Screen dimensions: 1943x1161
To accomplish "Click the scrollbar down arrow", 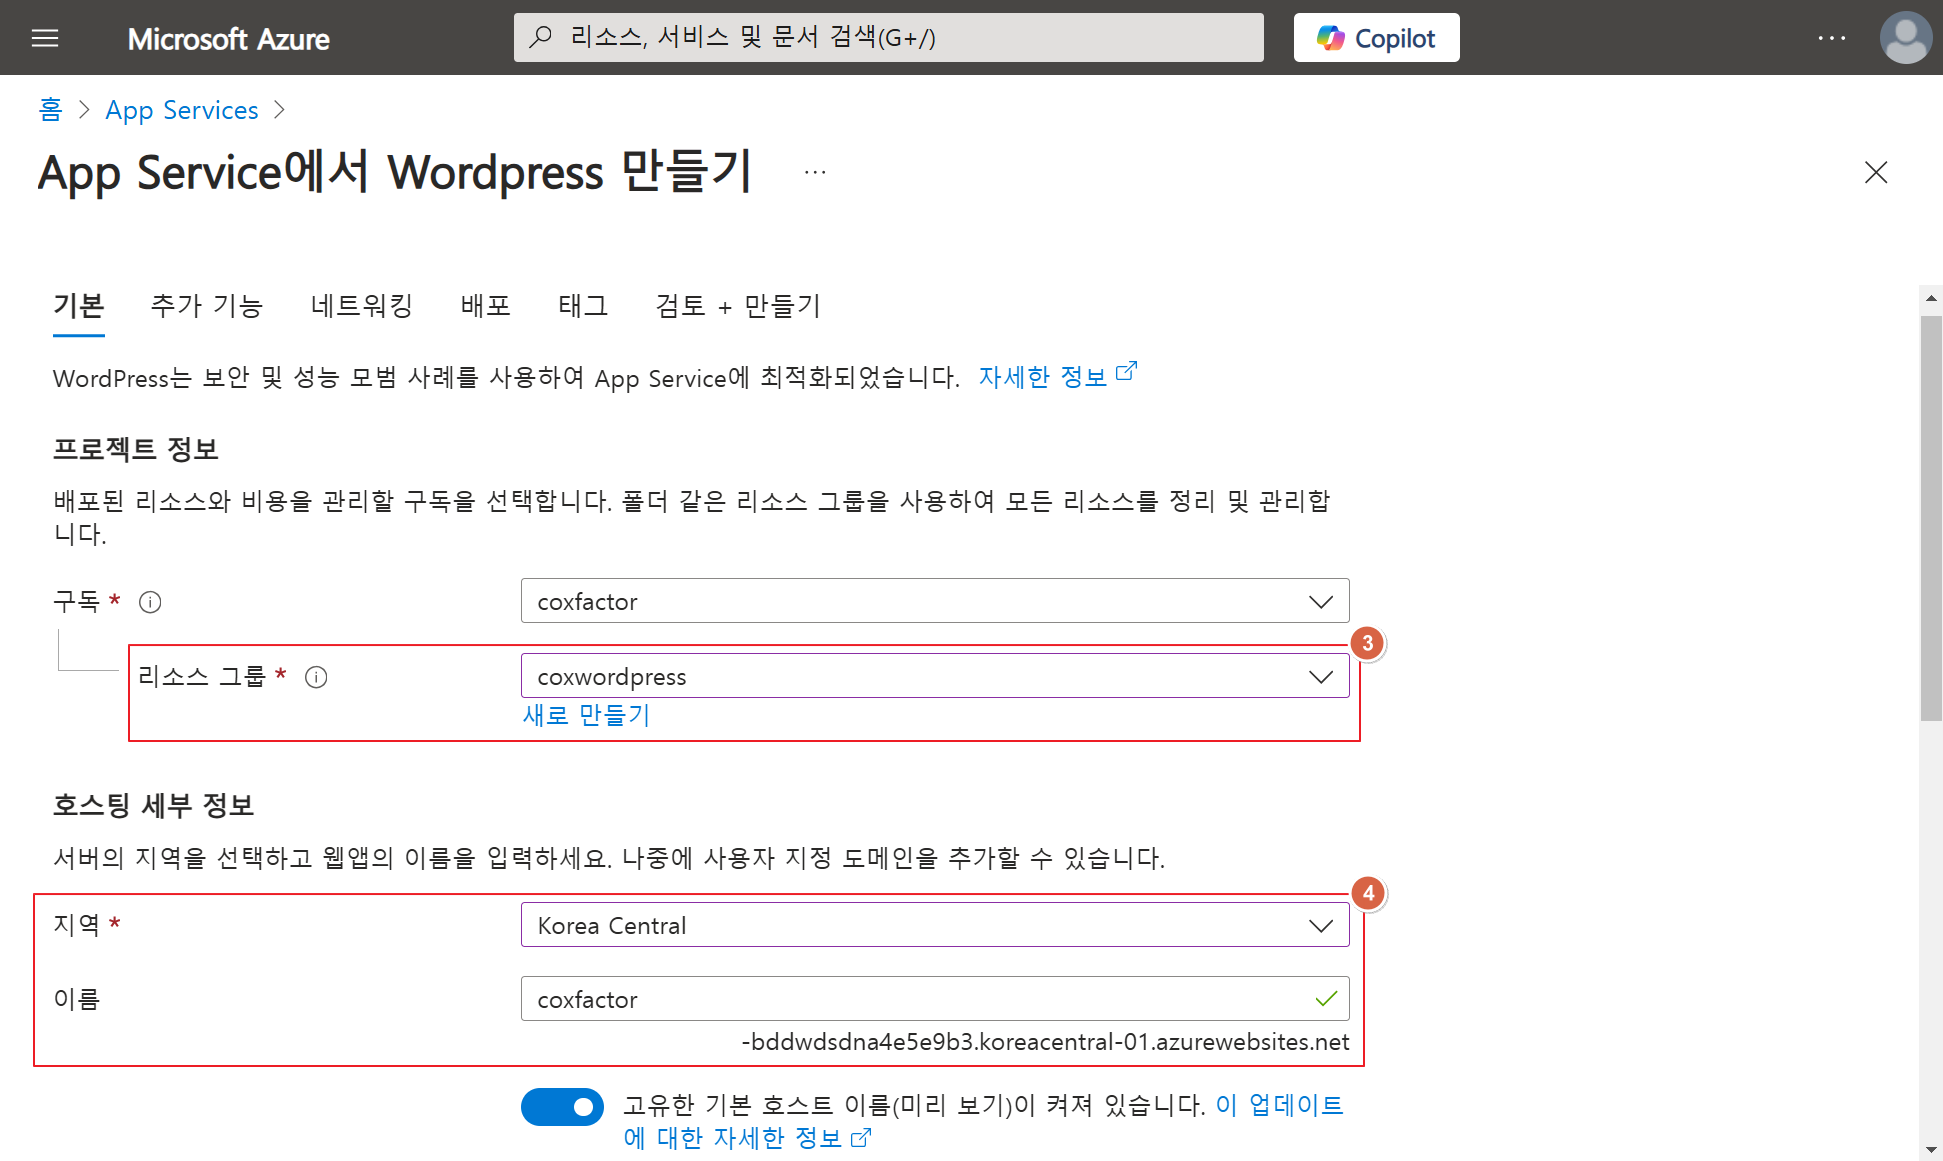I will (1931, 1150).
